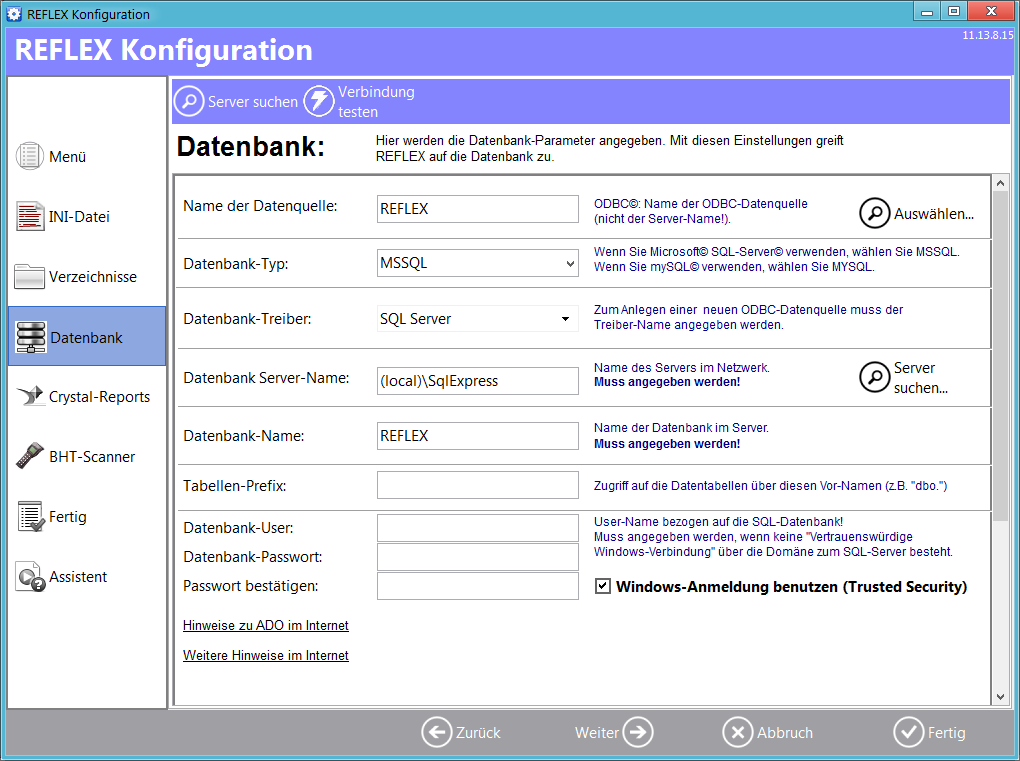This screenshot has height=761, width=1020.
Task: Toggle Windows-Anmeldung benutzen (Trusted Security) checkbox
Action: coord(602,586)
